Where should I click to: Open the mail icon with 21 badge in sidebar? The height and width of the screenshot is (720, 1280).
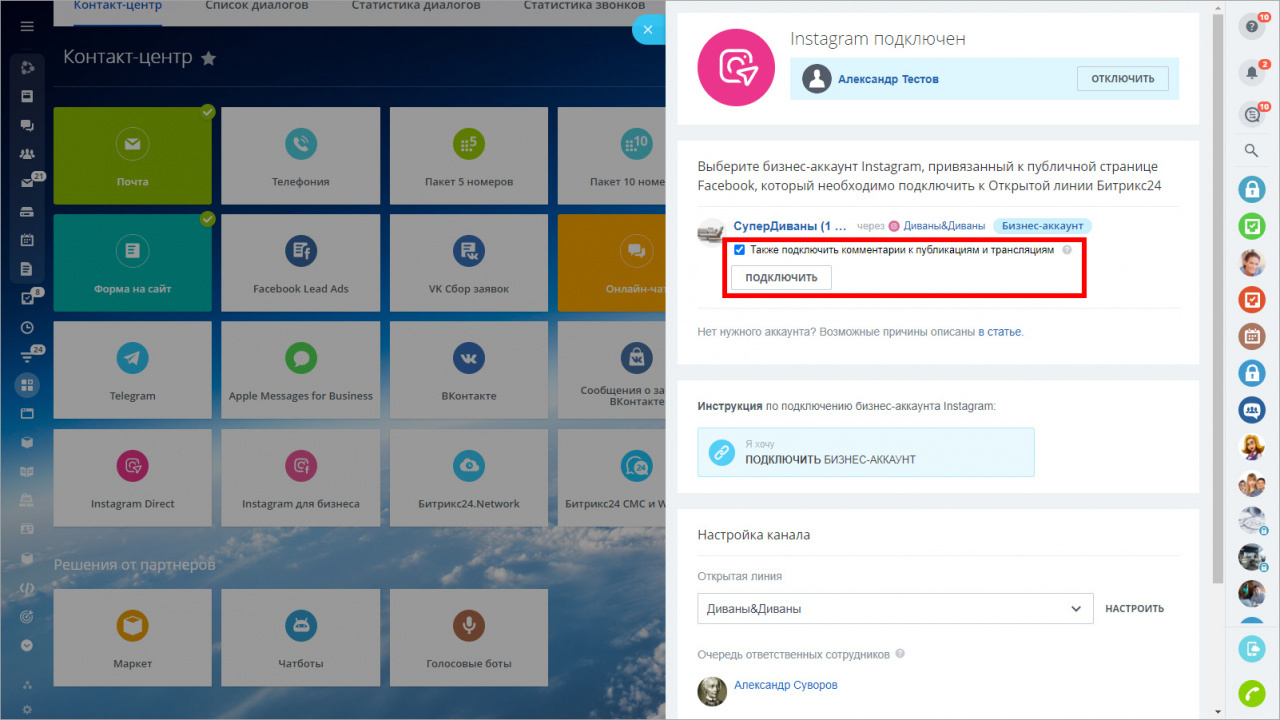pos(27,183)
